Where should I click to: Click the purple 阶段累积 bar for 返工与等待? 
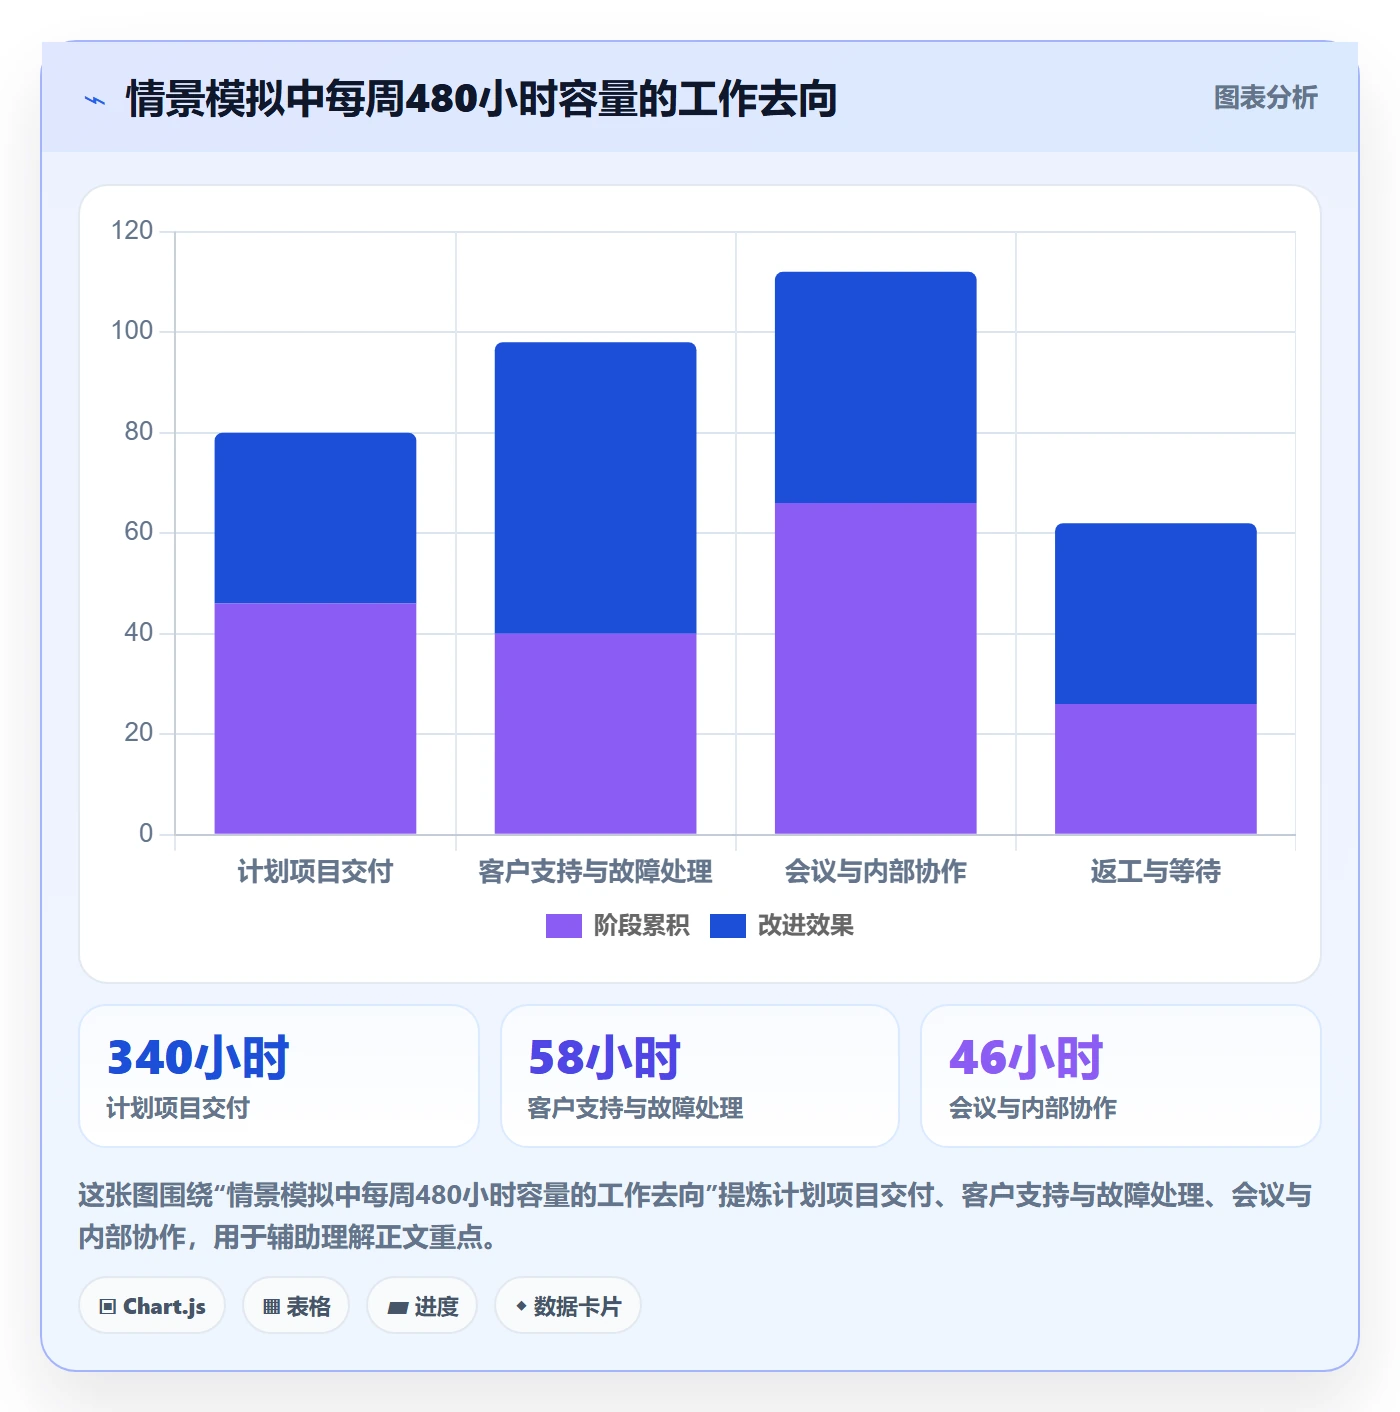1155,769
